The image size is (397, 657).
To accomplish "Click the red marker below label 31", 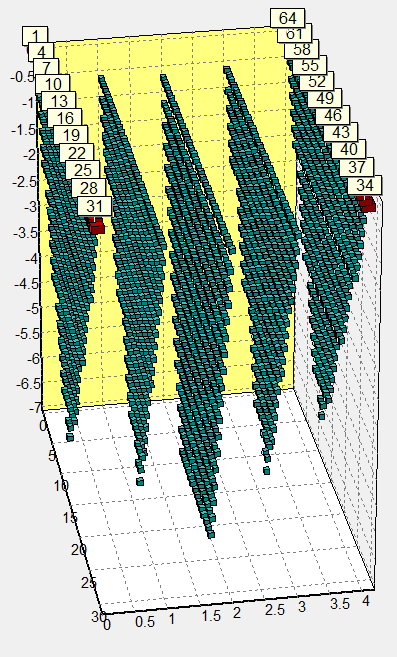I will tap(96, 226).
